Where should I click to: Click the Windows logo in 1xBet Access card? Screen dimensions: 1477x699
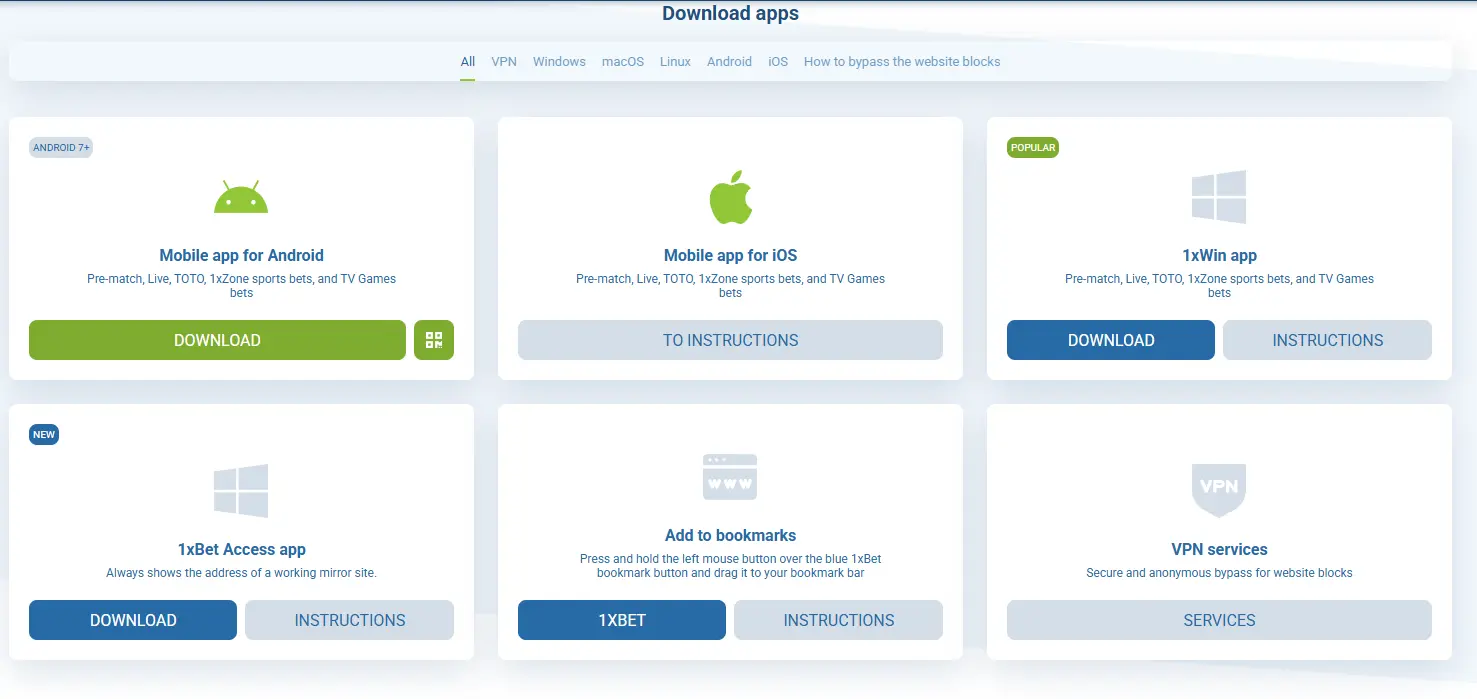coord(241,491)
